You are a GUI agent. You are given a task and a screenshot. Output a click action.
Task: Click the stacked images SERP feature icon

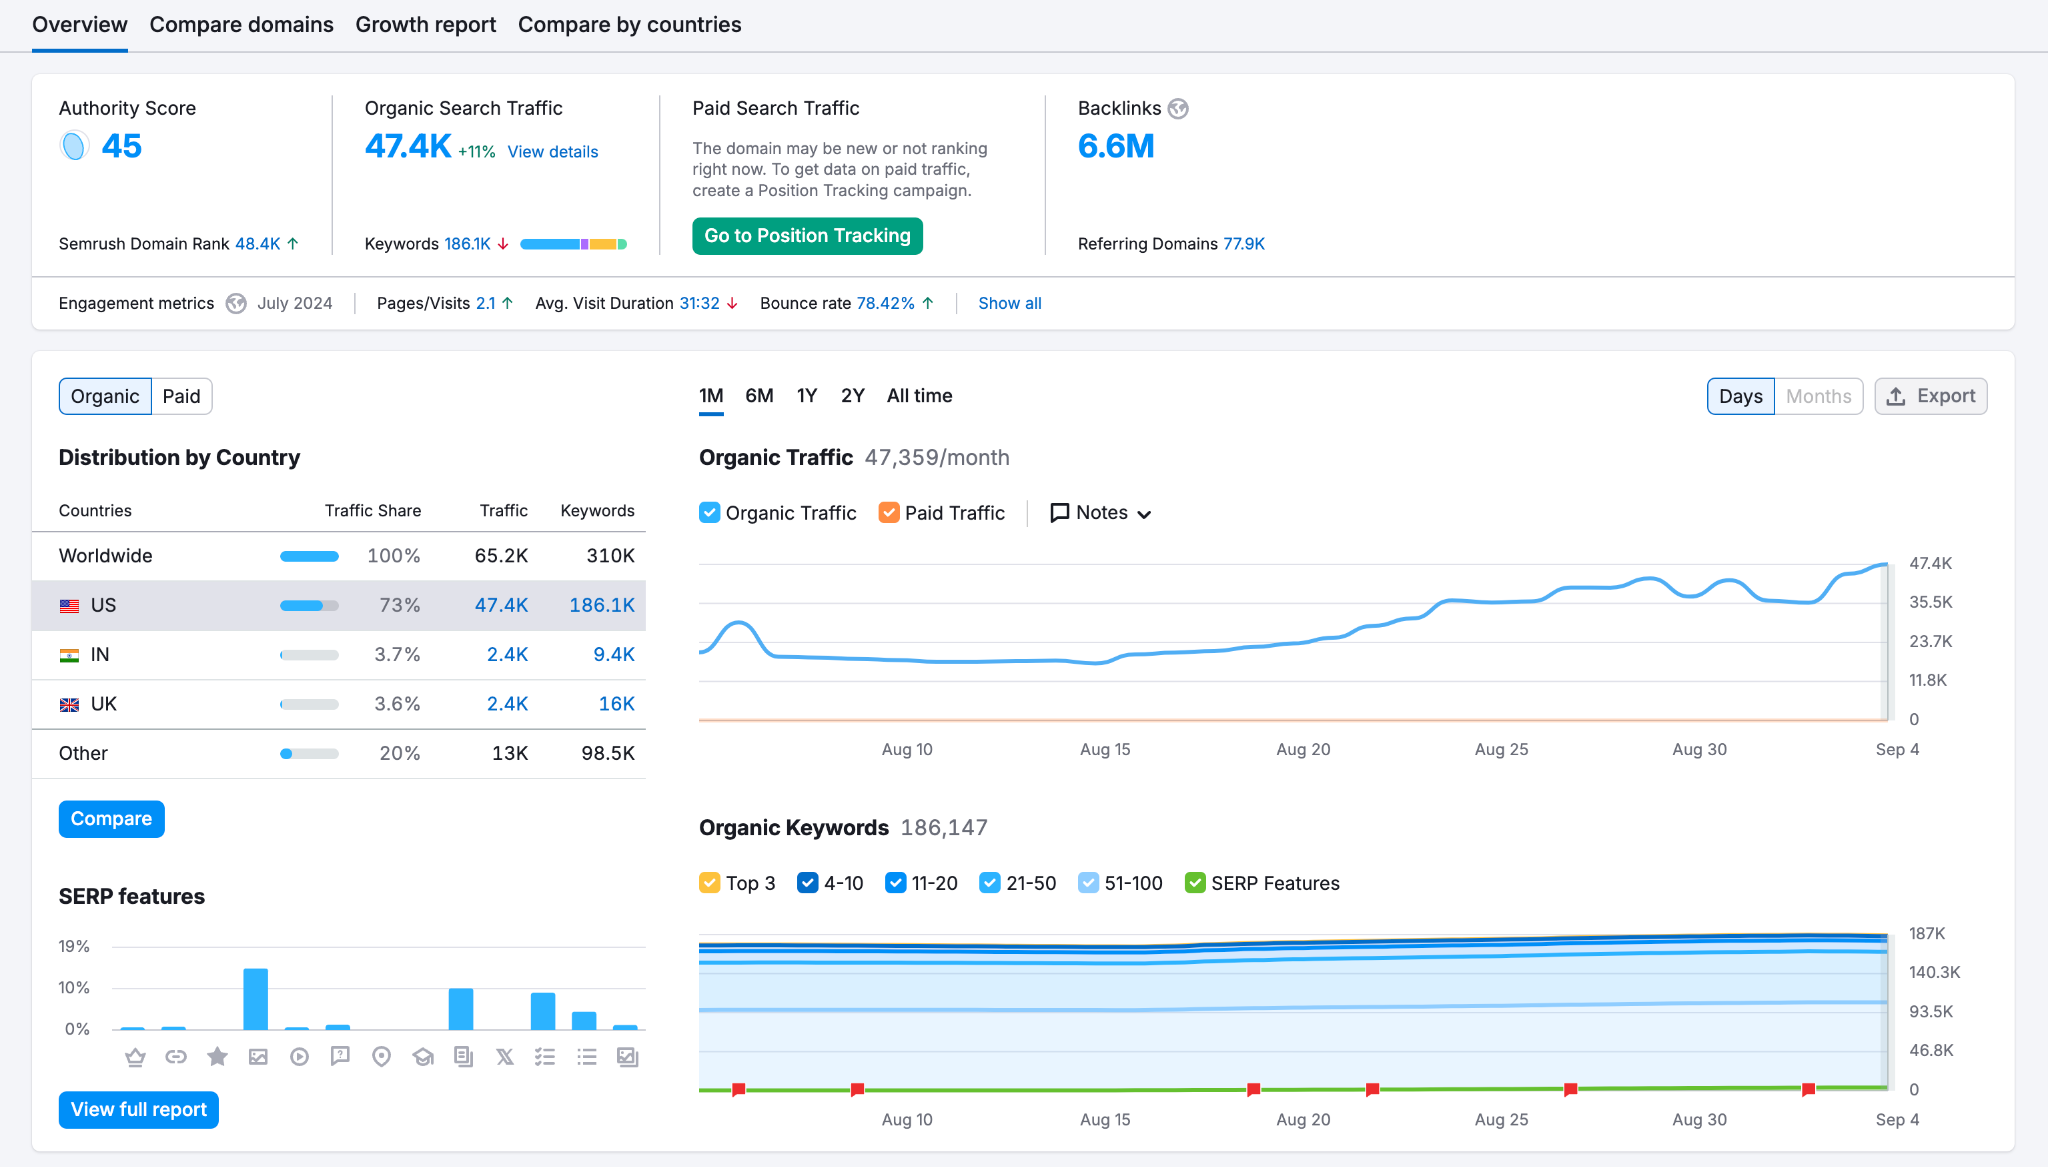628,1057
